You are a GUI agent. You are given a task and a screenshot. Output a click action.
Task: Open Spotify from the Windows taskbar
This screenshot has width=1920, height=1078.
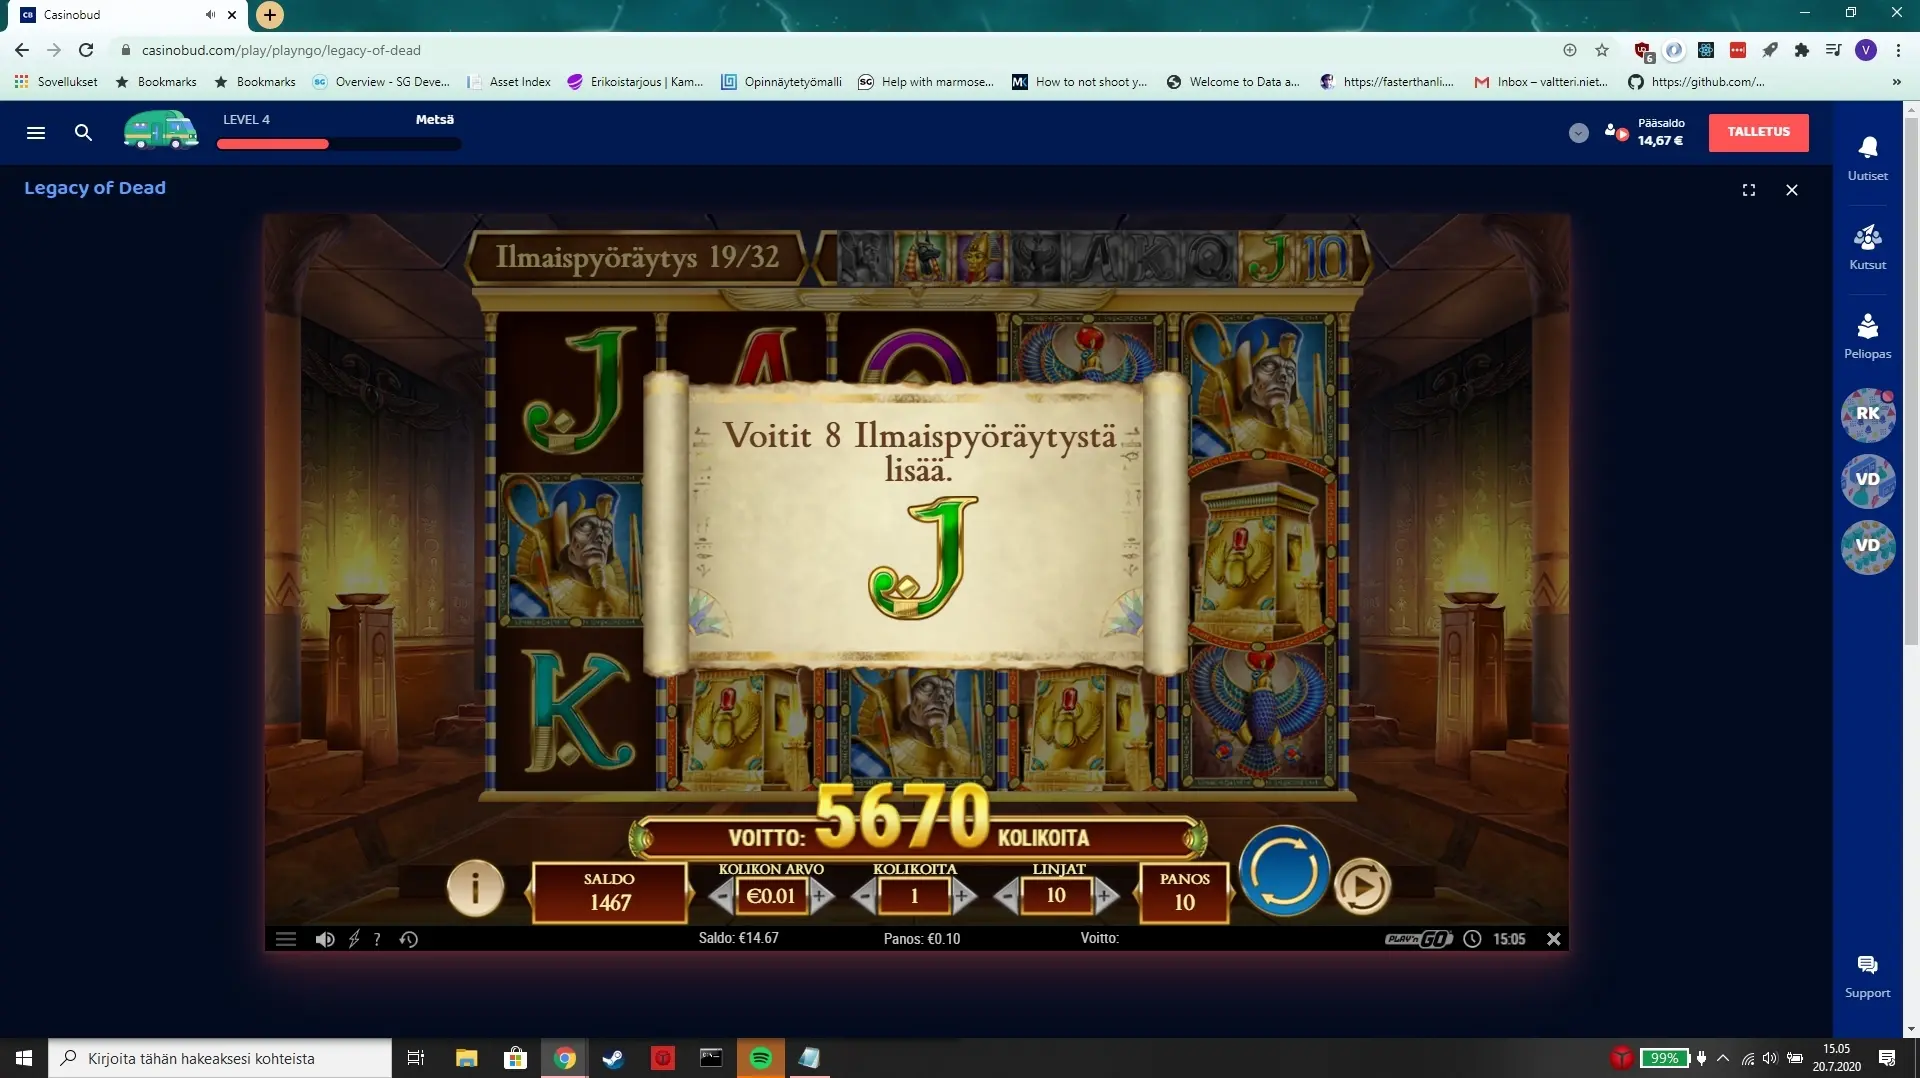(760, 1058)
